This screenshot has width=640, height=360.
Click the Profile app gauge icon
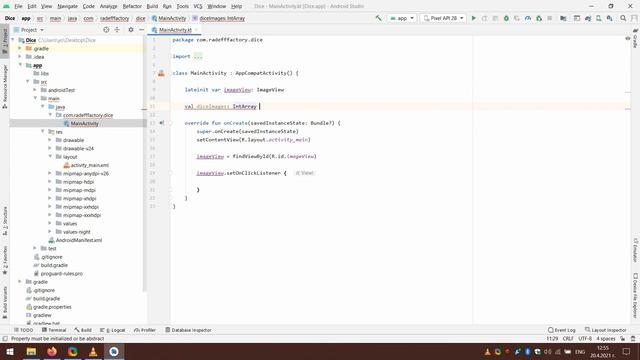pyautogui.click(x=528, y=18)
